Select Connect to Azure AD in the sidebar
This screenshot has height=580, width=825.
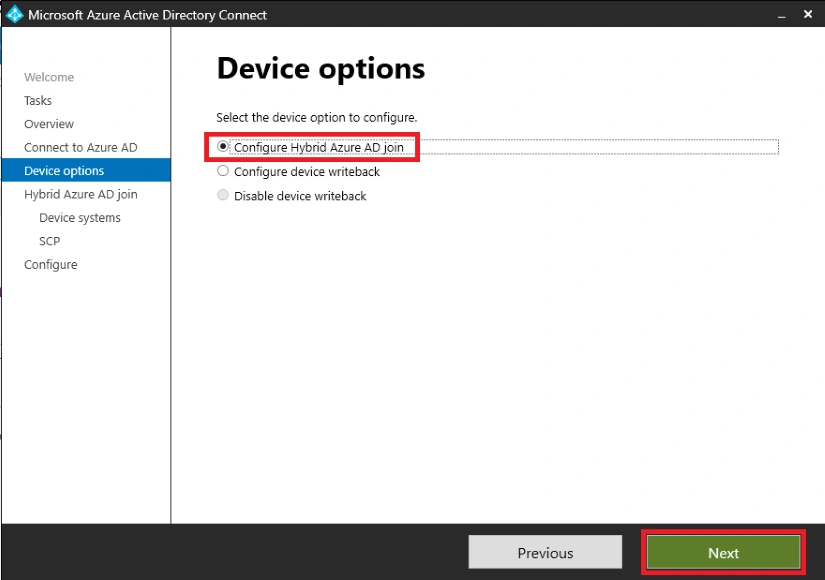pos(81,147)
